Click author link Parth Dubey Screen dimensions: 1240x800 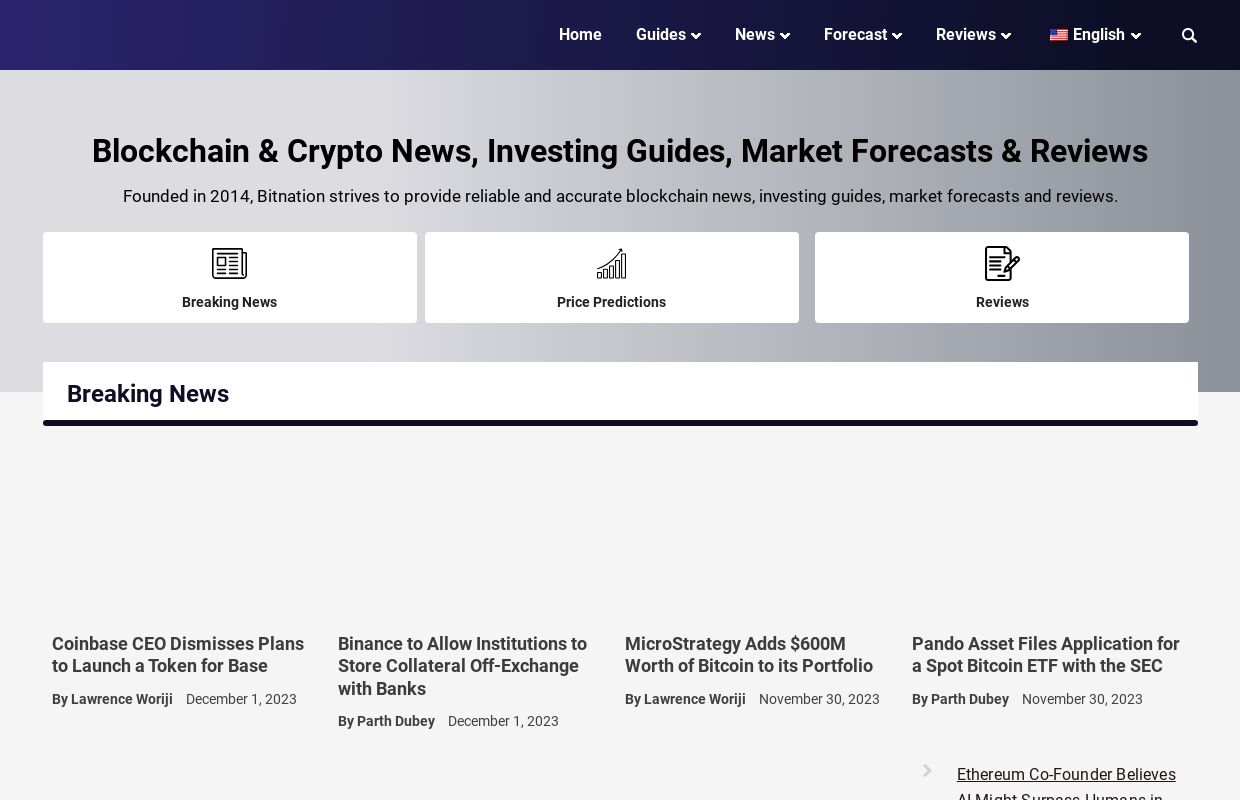coord(396,721)
